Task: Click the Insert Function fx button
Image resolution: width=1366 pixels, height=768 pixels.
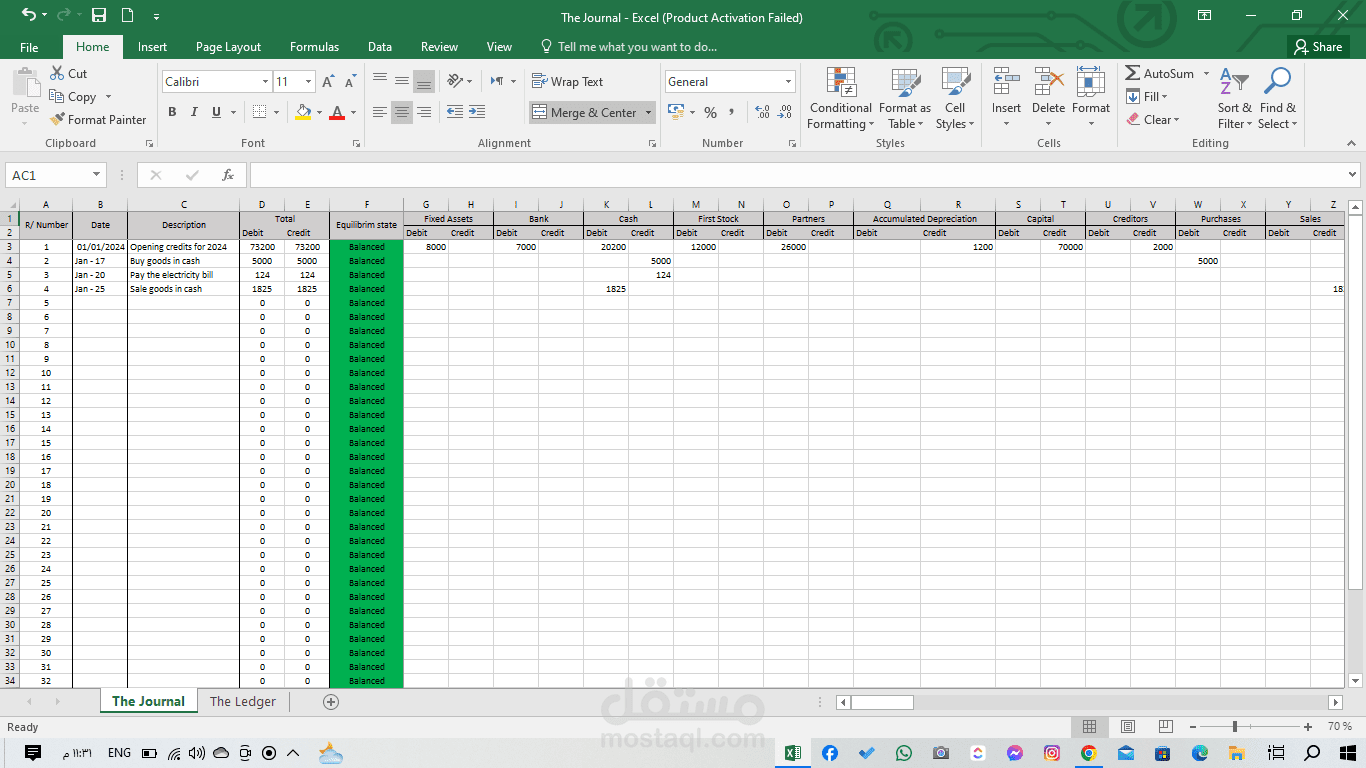Action: [228, 175]
